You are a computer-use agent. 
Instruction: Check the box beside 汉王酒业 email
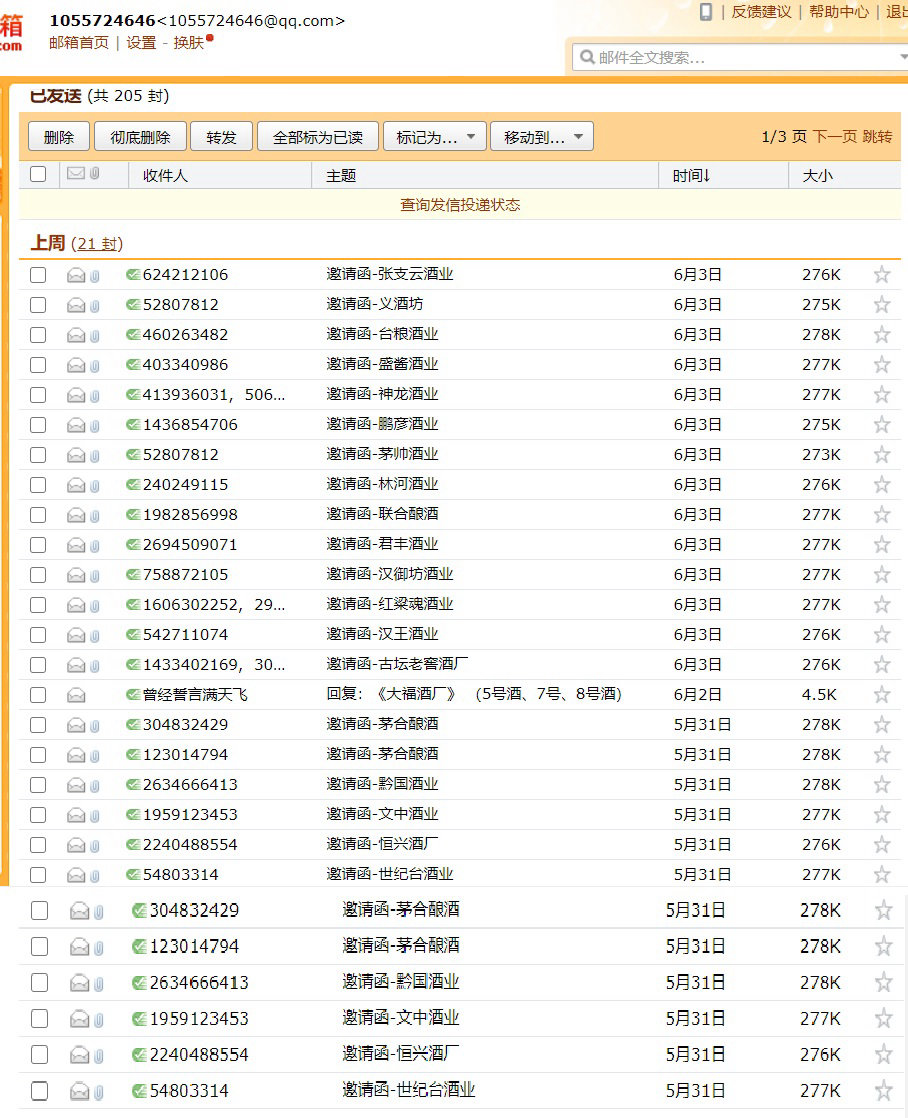38,635
